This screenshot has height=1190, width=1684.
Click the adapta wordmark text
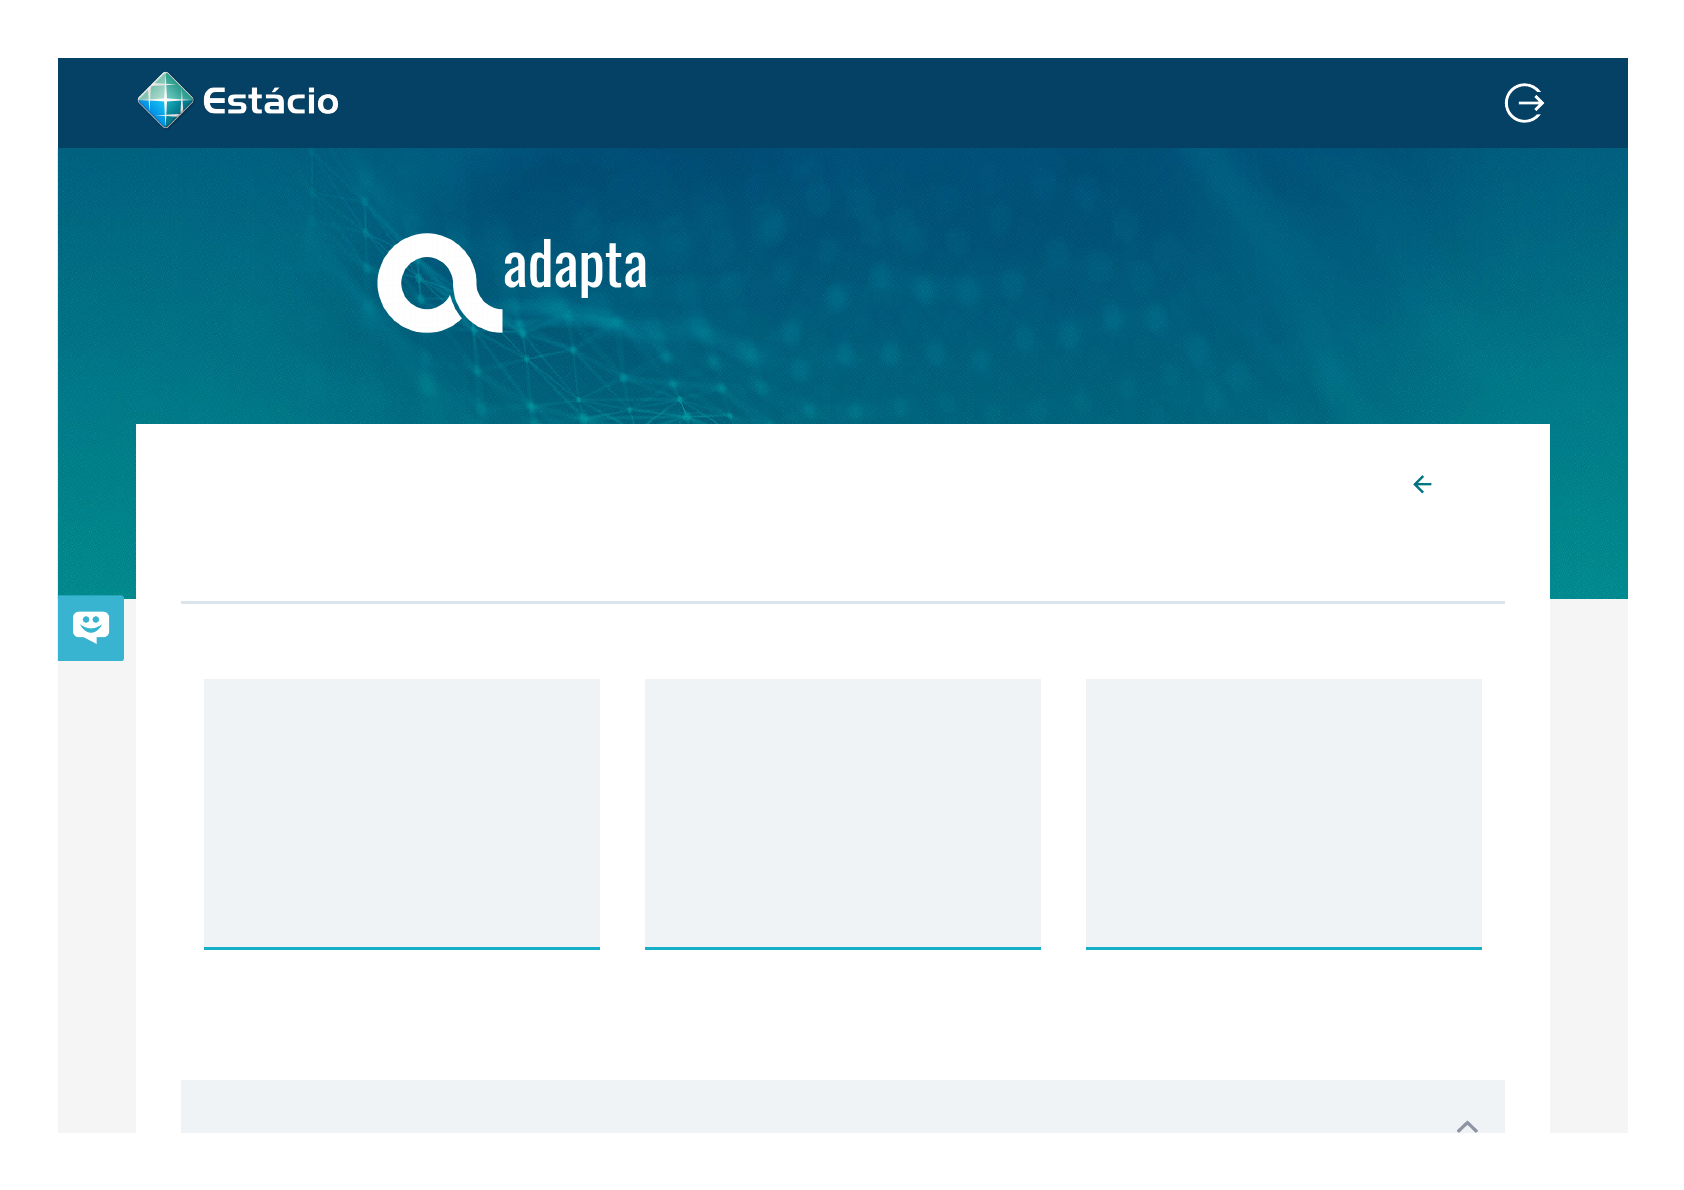click(x=575, y=267)
